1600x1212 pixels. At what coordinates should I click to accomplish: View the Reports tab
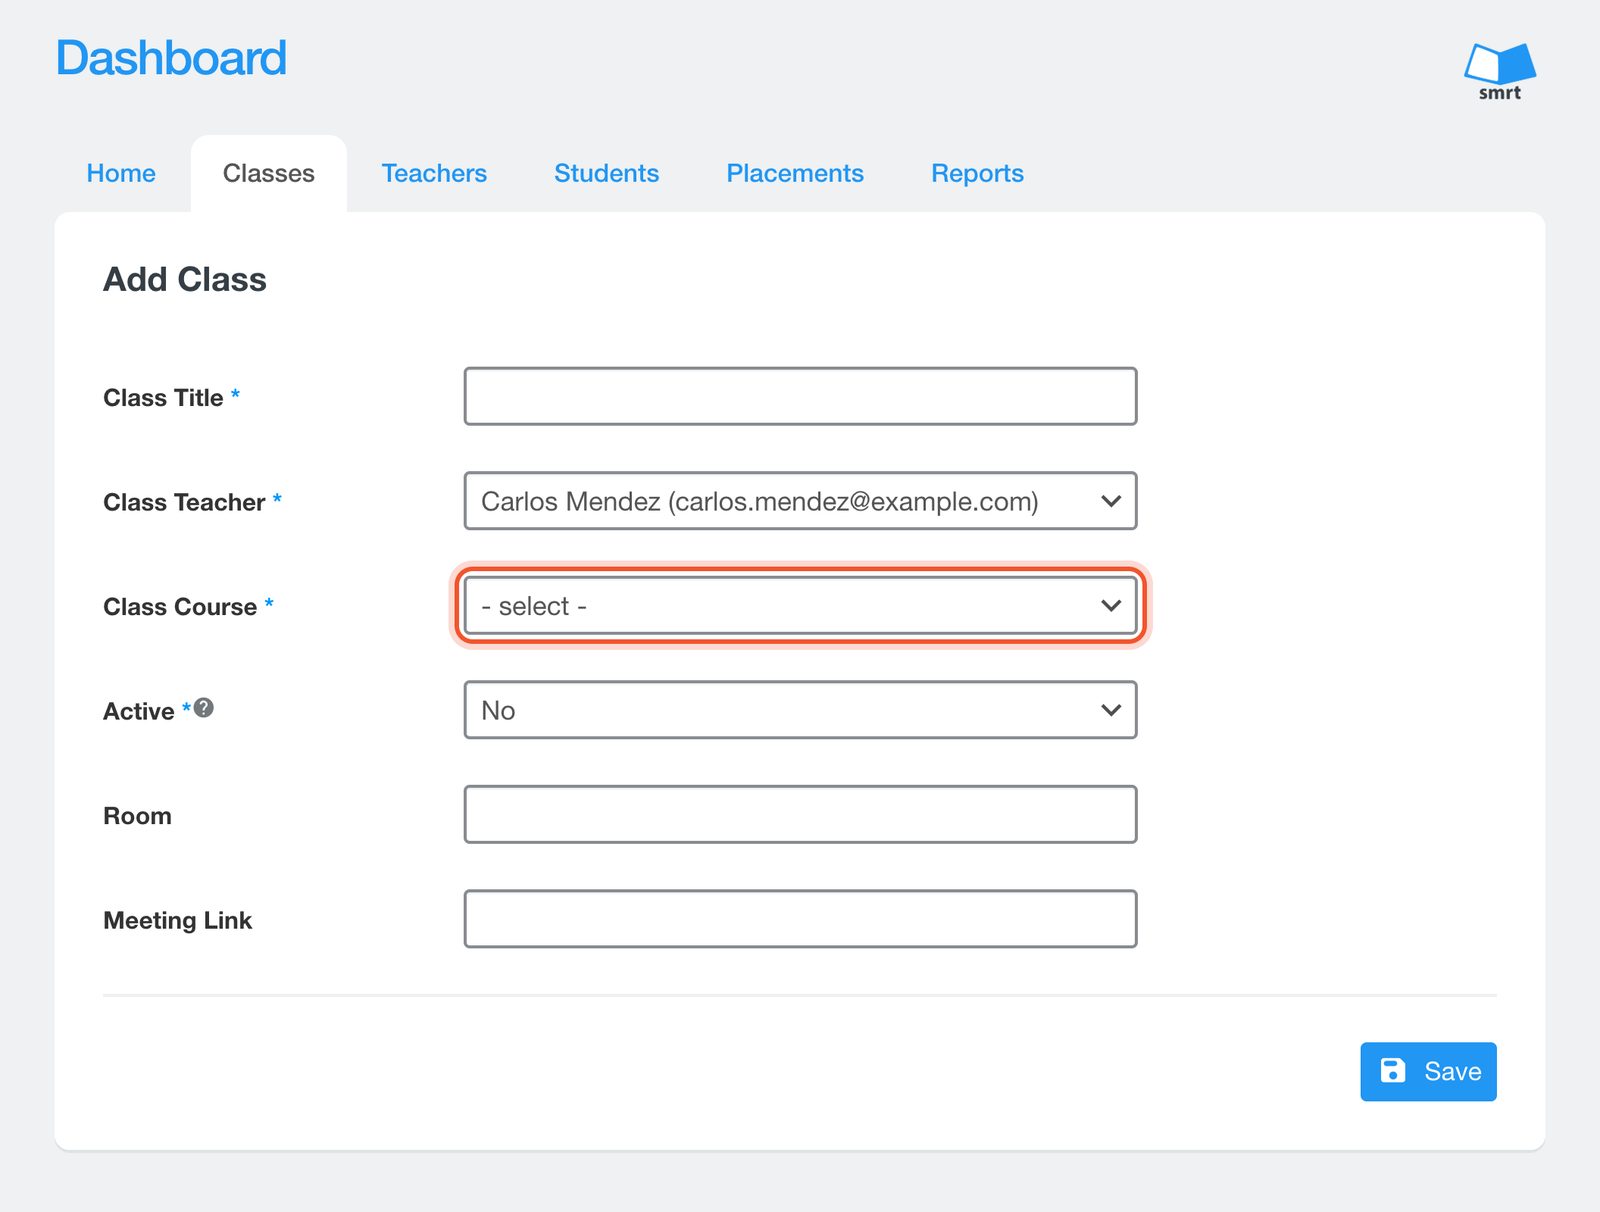(977, 173)
